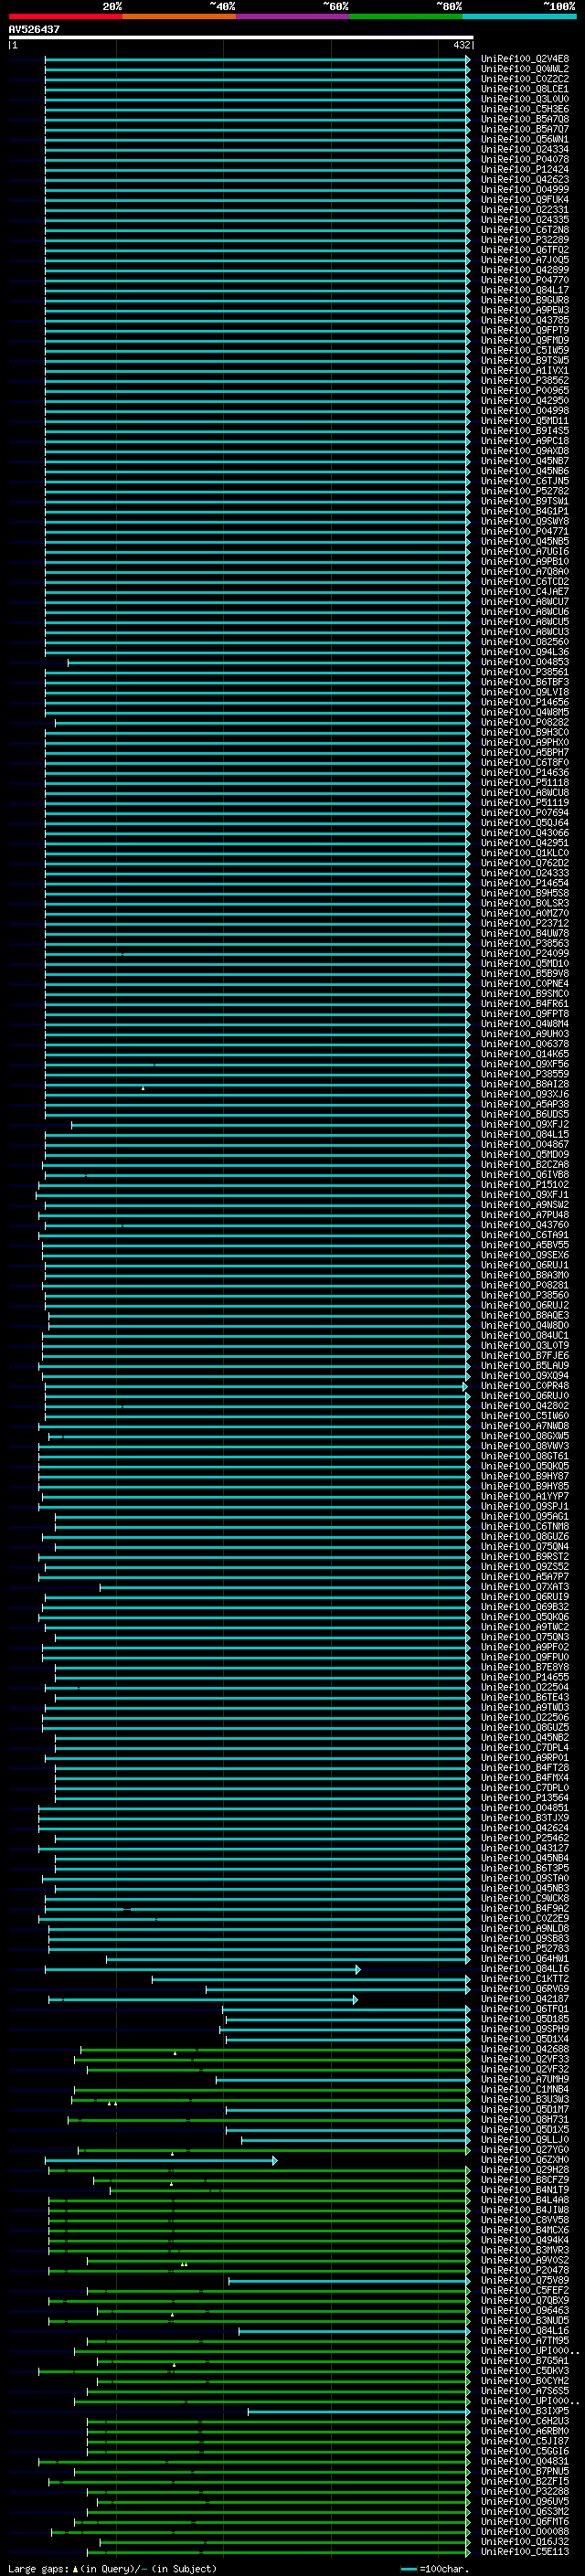Select hit label UniRef100_Q75V89
Viewport: 585px width, 2576px height.
click(x=525, y=2279)
